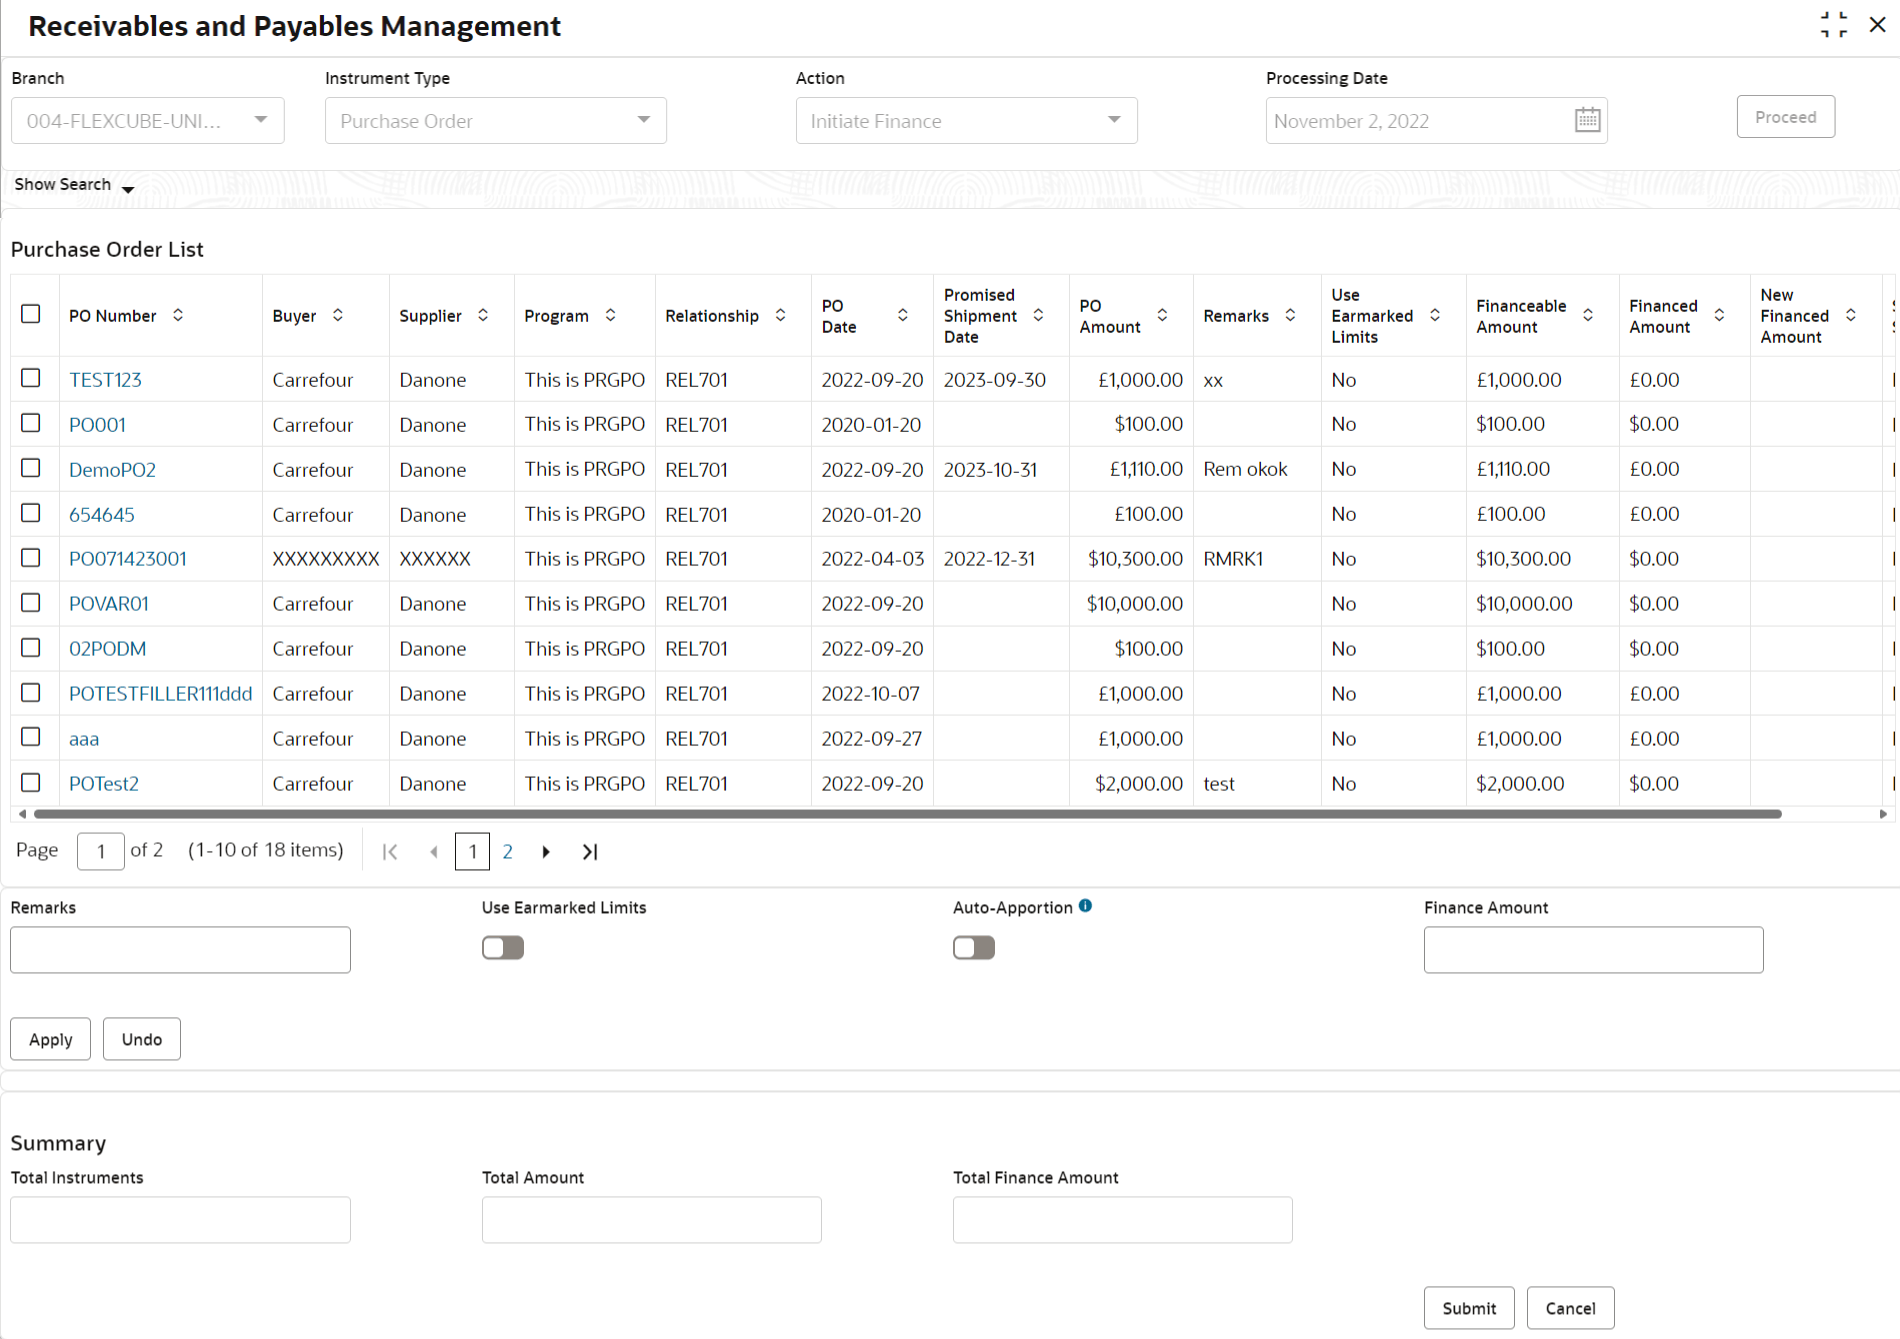The image size is (1900, 1339).
Task: Switch to page 2 of list
Action: [507, 852]
